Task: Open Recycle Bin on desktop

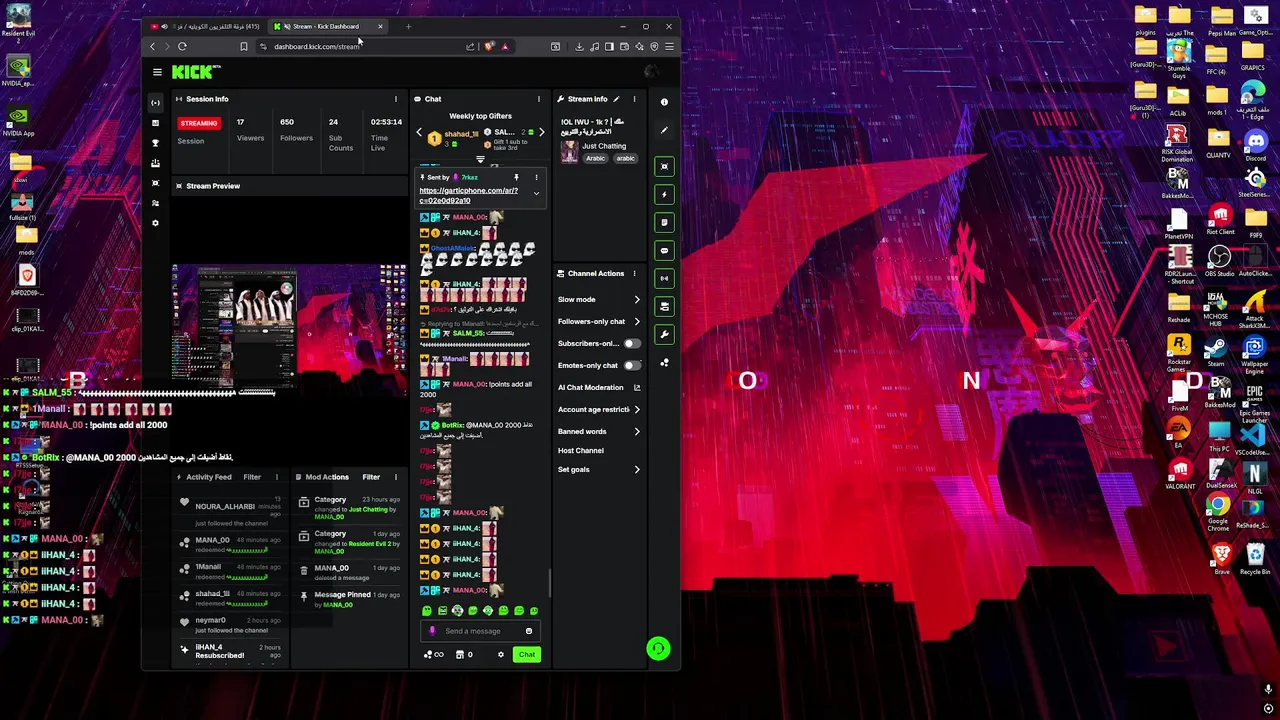Action: [1255, 560]
